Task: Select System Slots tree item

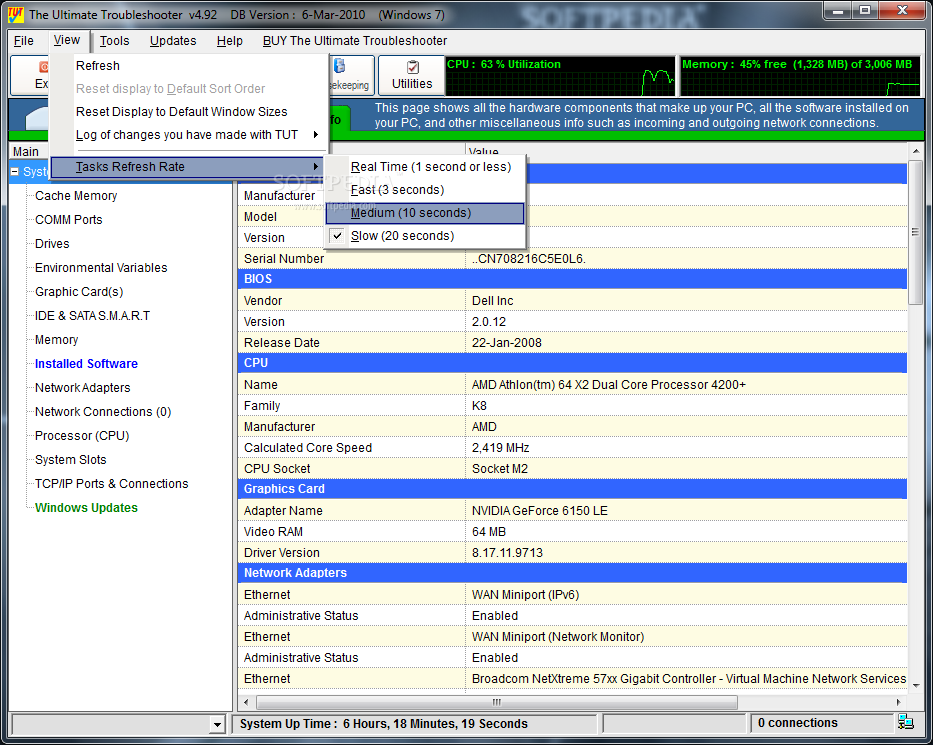Action: [x=71, y=459]
